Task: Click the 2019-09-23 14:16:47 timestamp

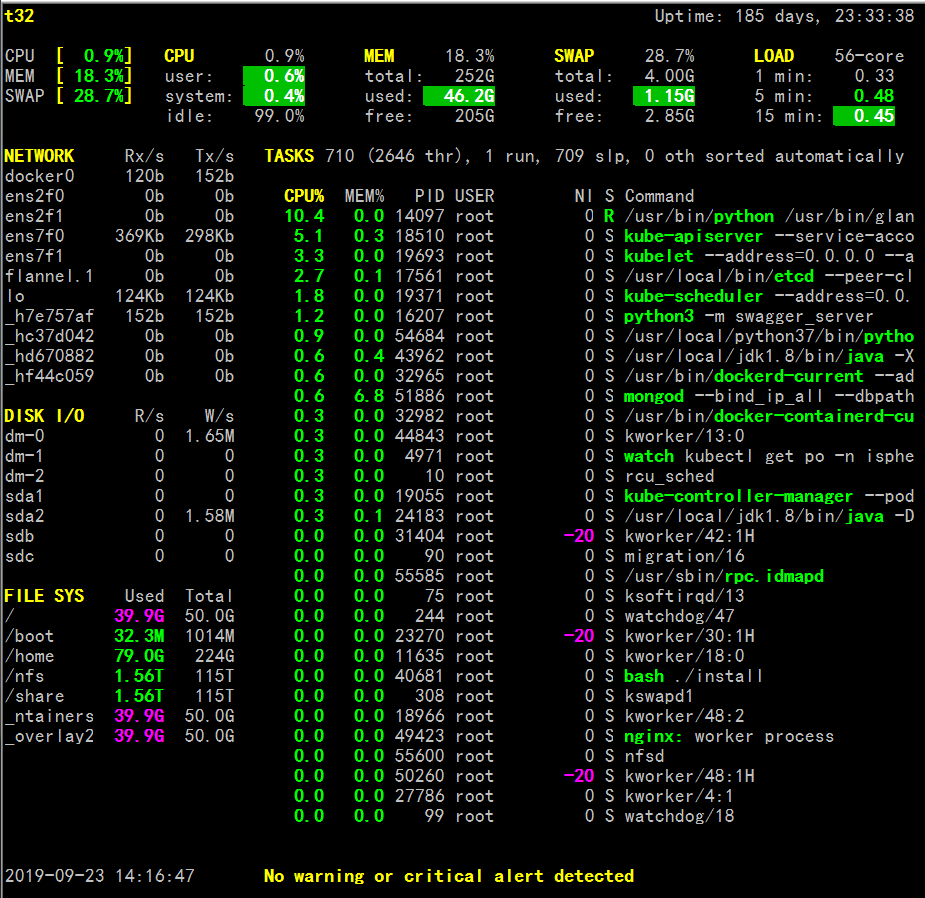Action: coord(100,876)
